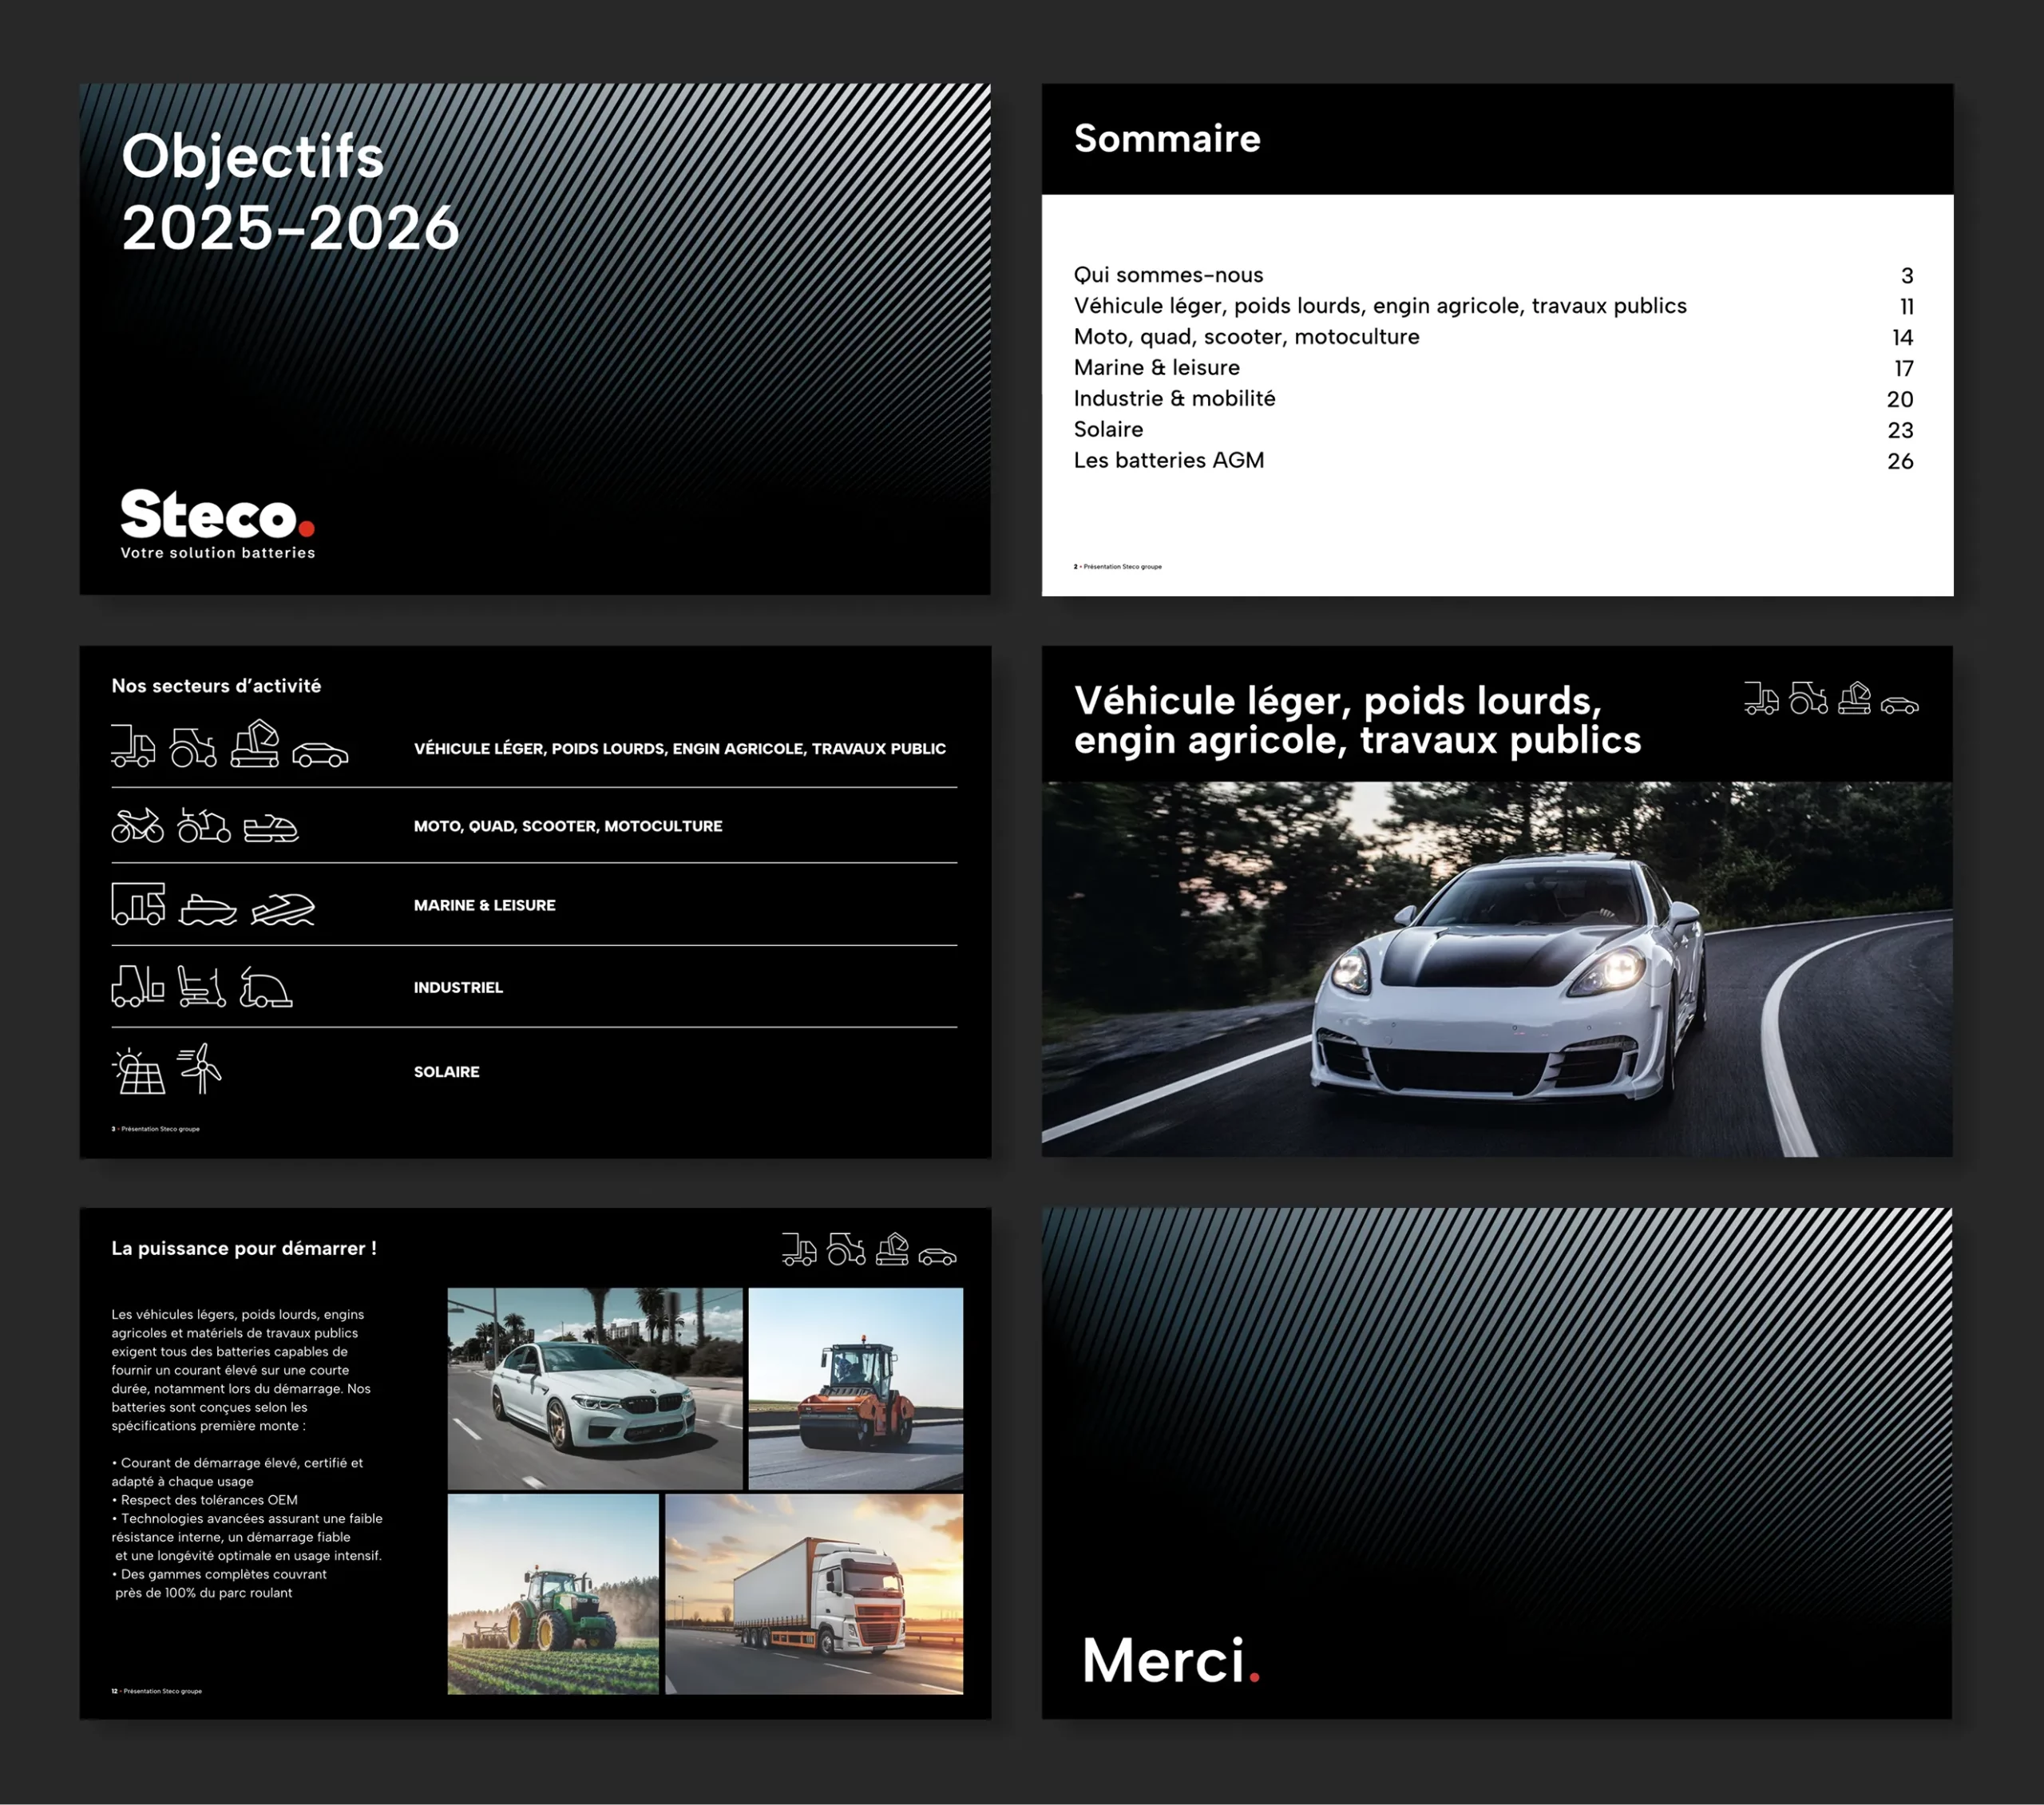
Task: Click car icon in the Véhicule léger slide header
Action: (x=1900, y=705)
